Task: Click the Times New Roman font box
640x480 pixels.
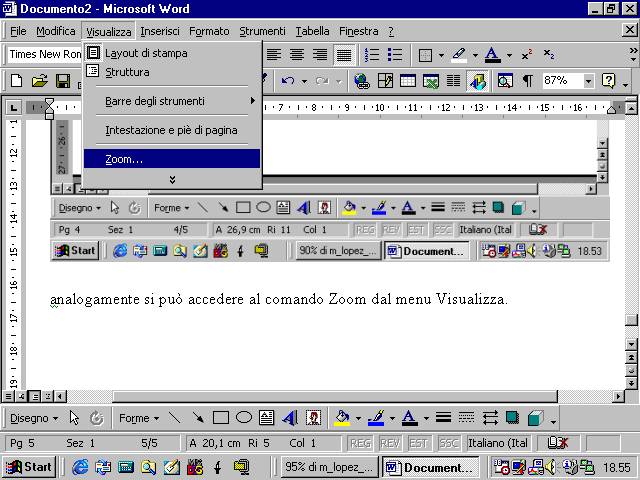Action: [x=45, y=54]
